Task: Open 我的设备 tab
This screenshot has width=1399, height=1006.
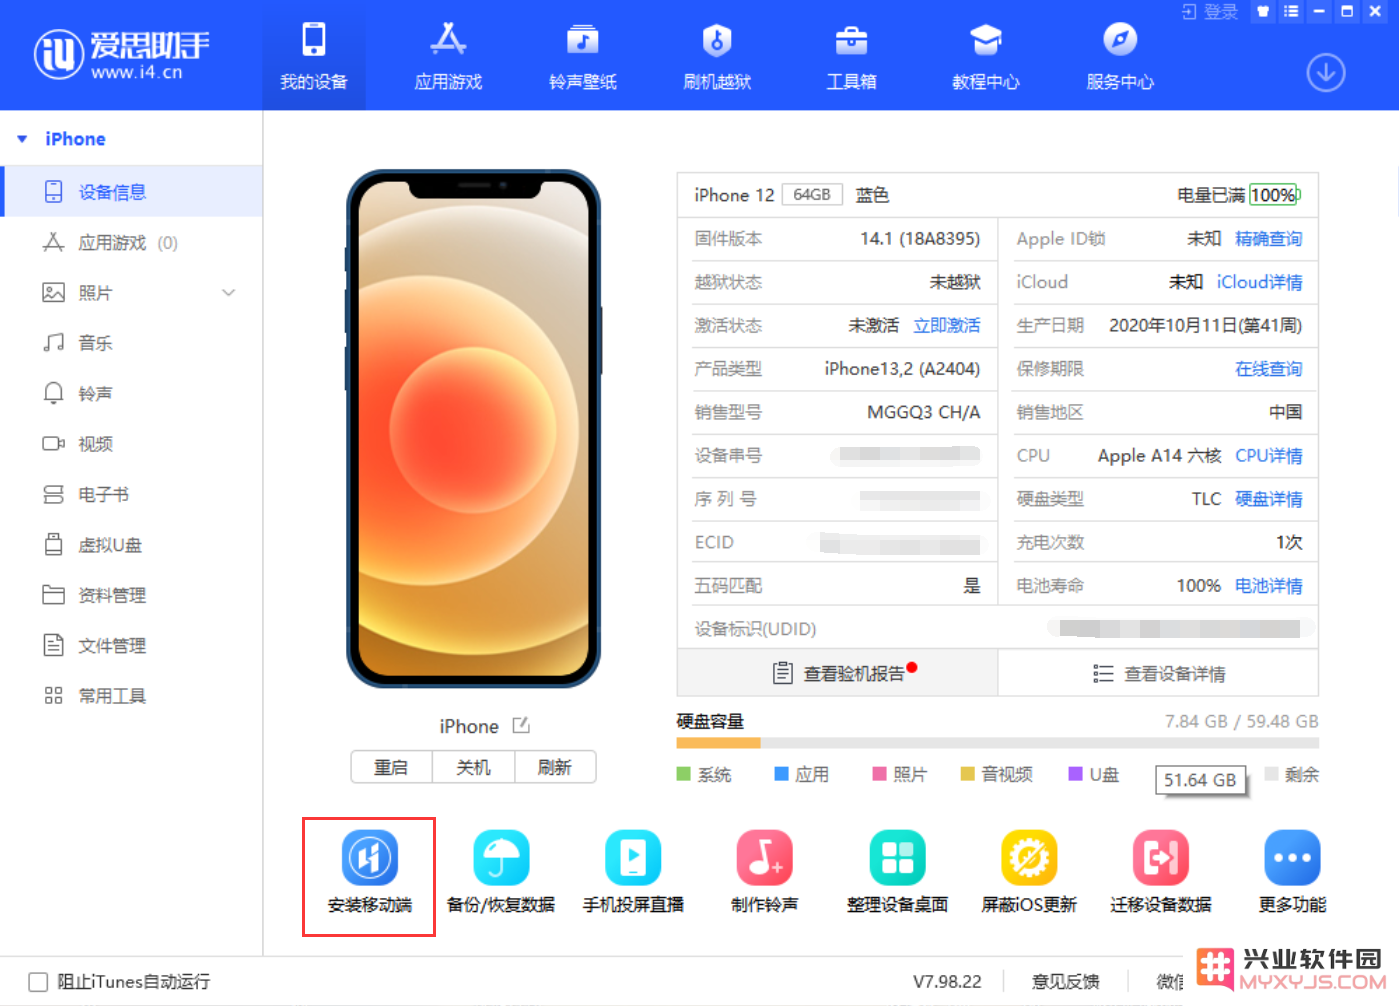Action: point(314,56)
